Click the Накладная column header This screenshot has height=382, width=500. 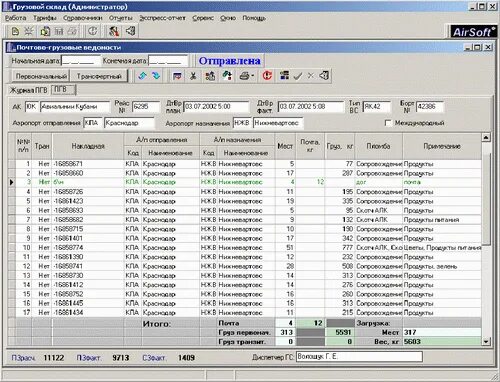click(88, 146)
